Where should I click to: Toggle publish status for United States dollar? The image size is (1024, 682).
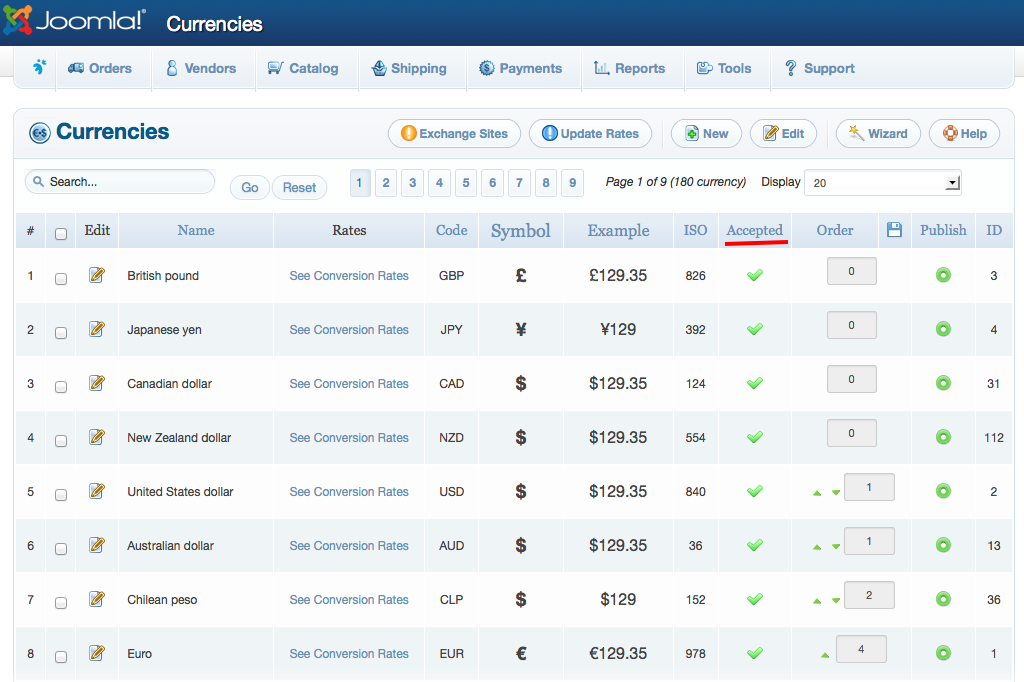943,491
